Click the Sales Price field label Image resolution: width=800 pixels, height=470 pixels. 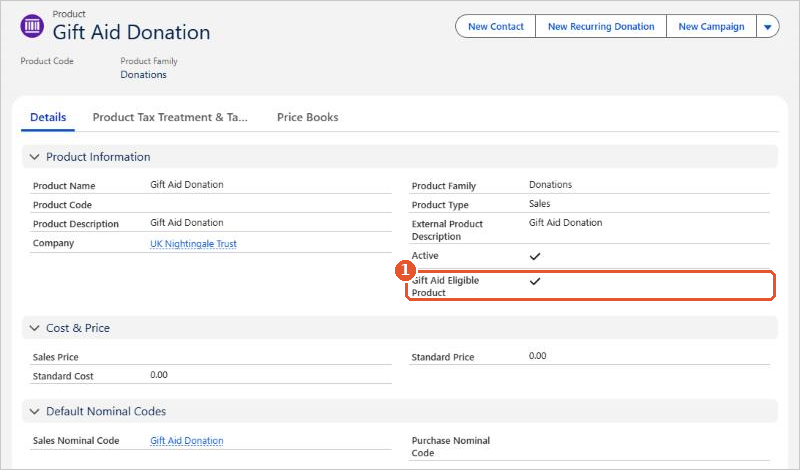tap(56, 357)
